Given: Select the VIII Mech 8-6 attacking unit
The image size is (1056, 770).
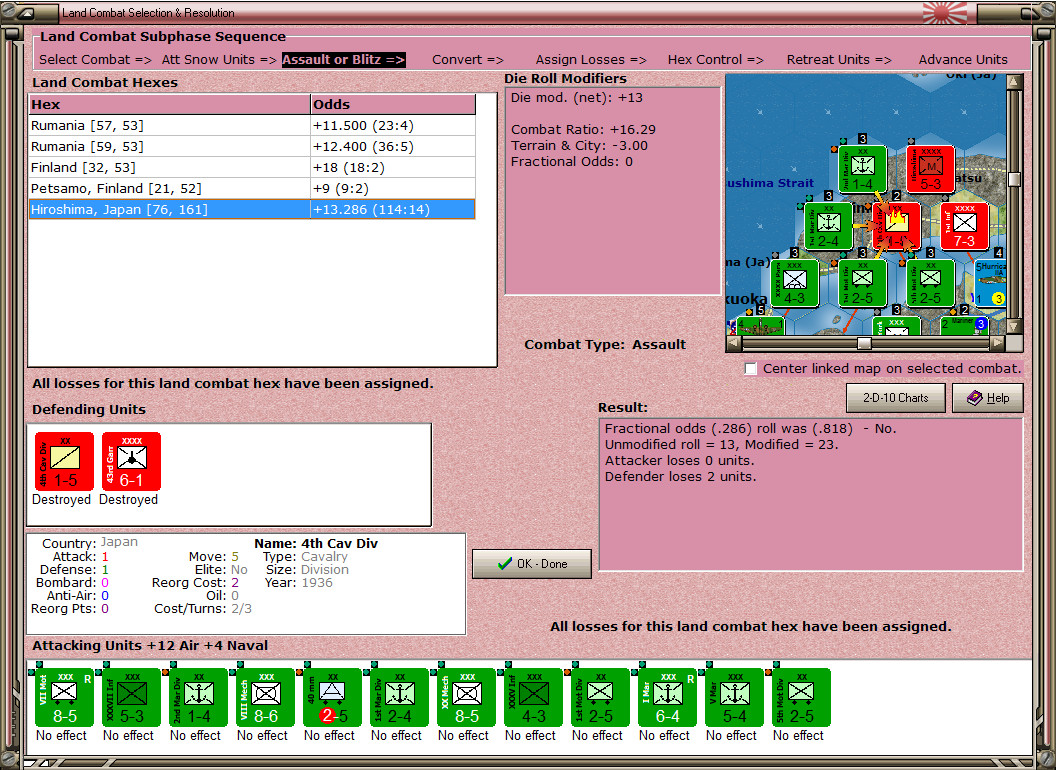Looking at the screenshot, I should [x=265, y=697].
